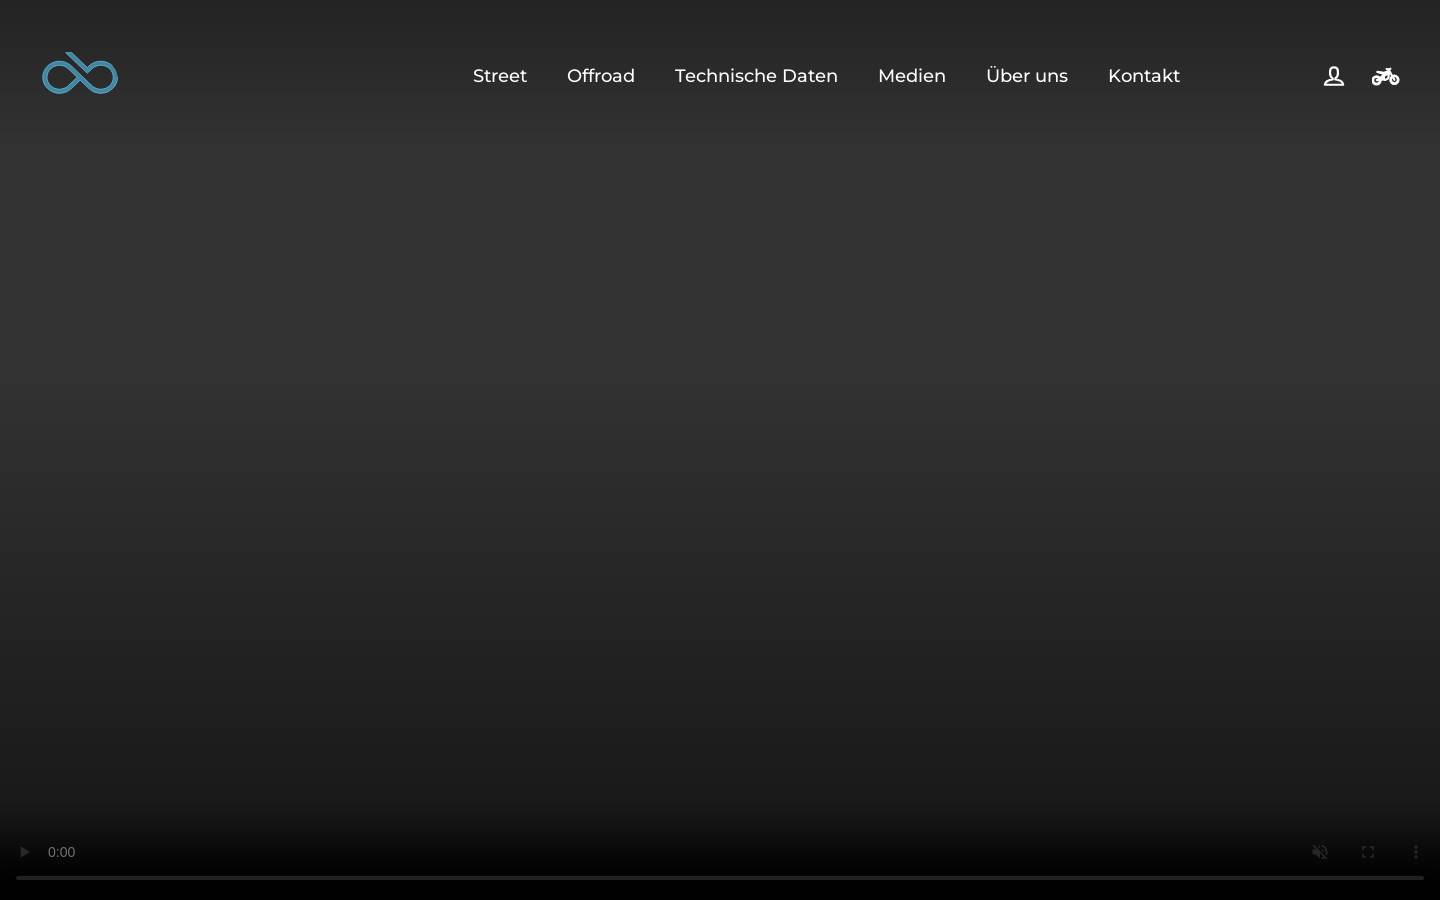Enter fullscreen video mode
This screenshot has height=900, width=1440.
(1368, 852)
